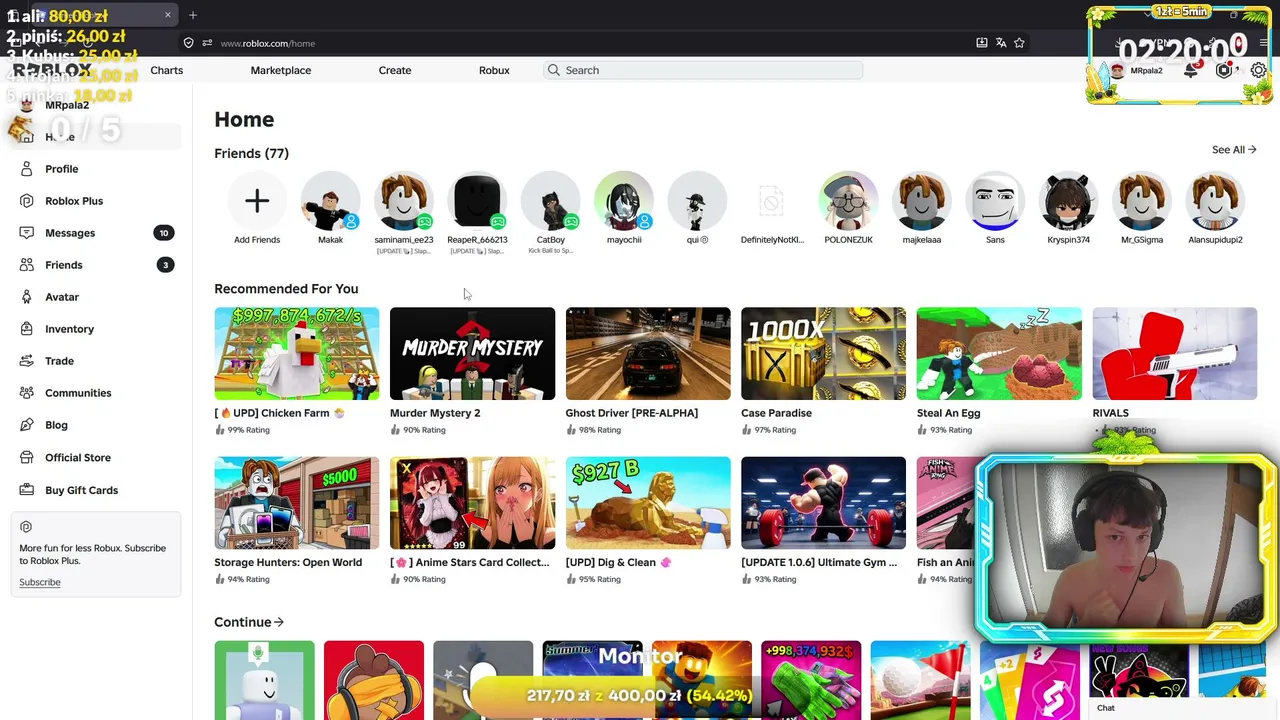Open the Charts tab in the top navigation
The image size is (1280, 720).
click(167, 70)
